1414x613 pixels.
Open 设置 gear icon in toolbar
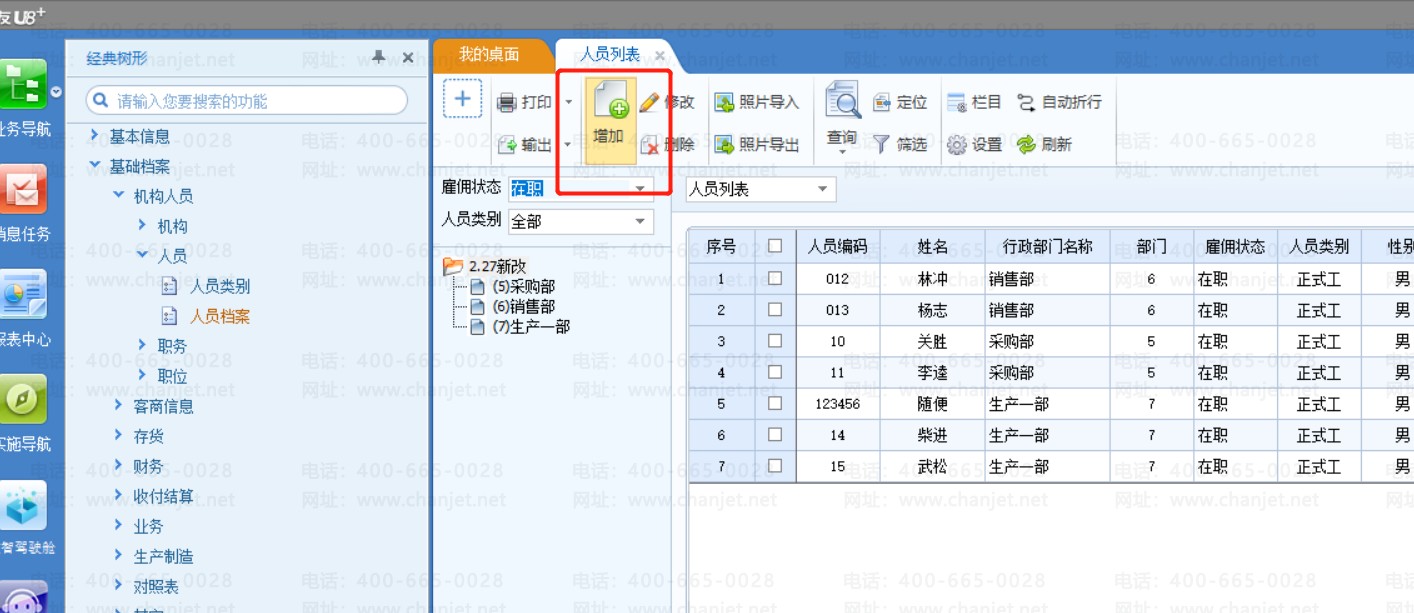(957, 145)
